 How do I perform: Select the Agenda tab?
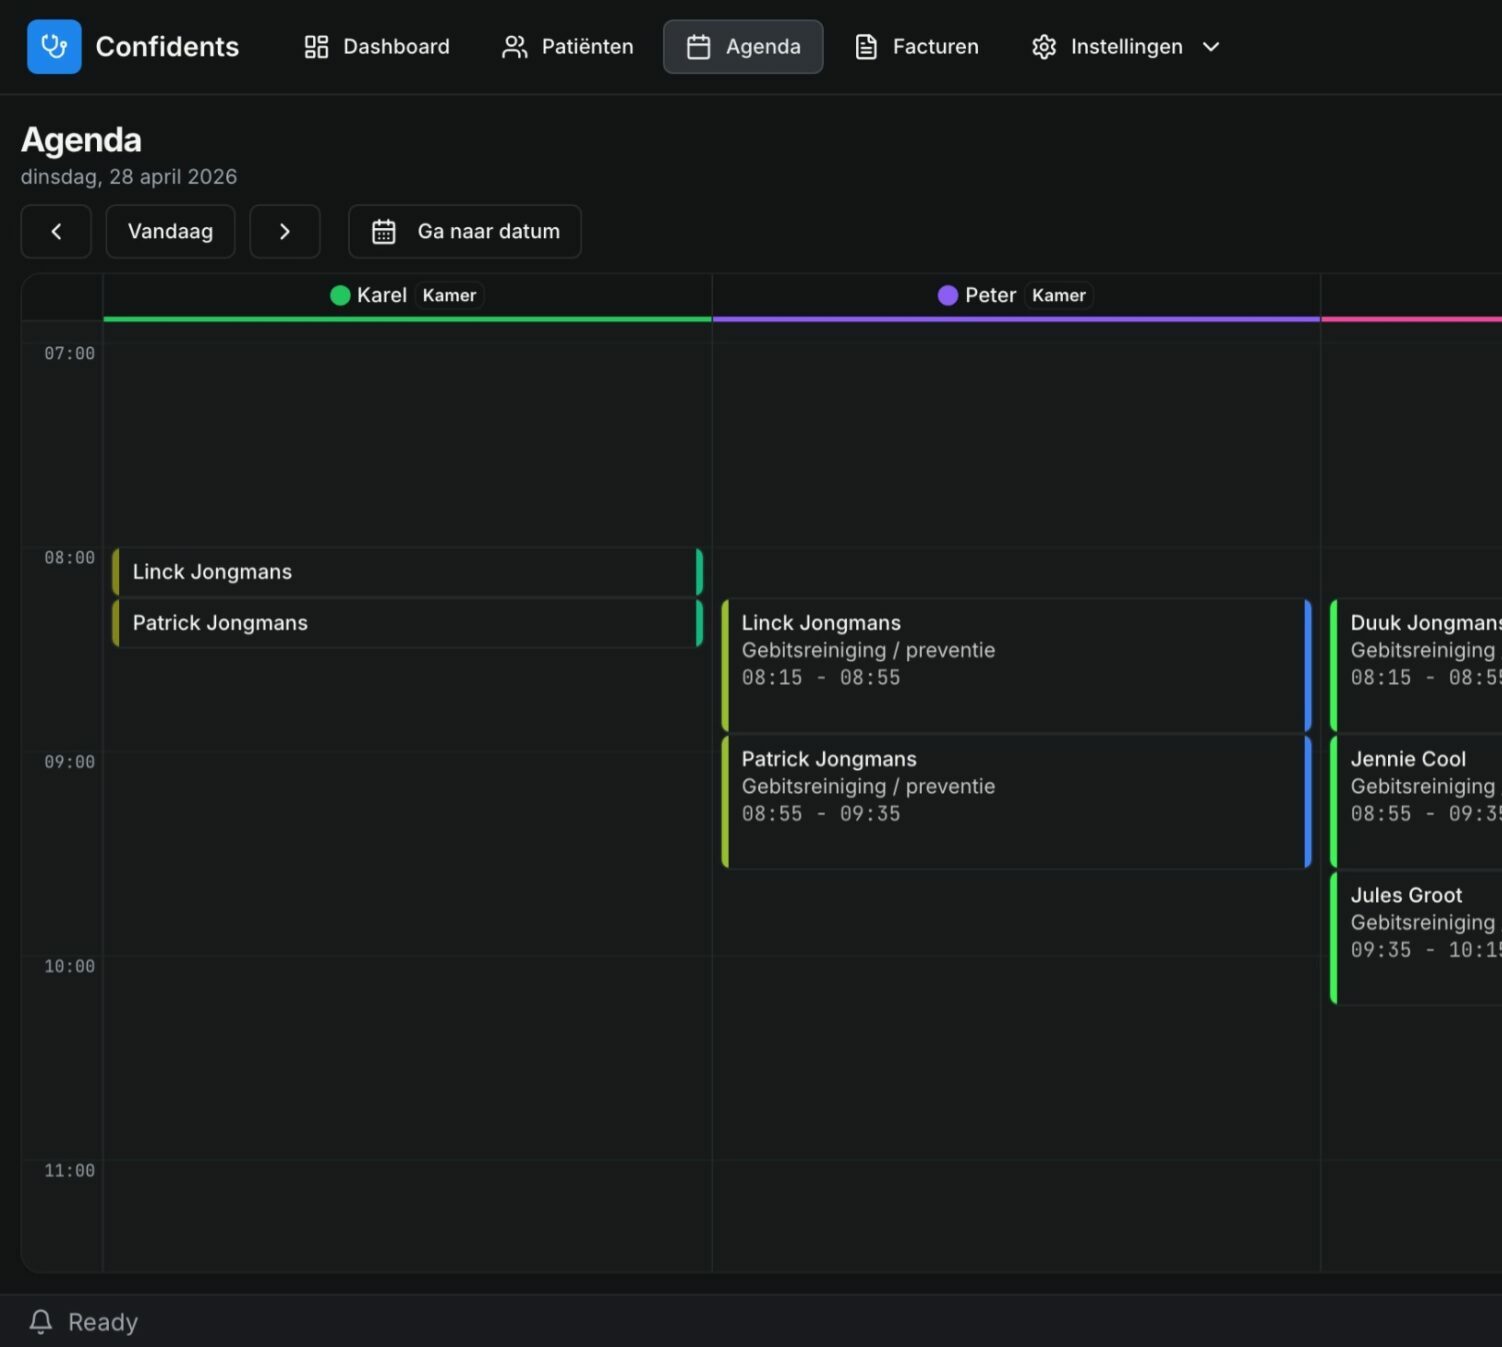tap(743, 47)
